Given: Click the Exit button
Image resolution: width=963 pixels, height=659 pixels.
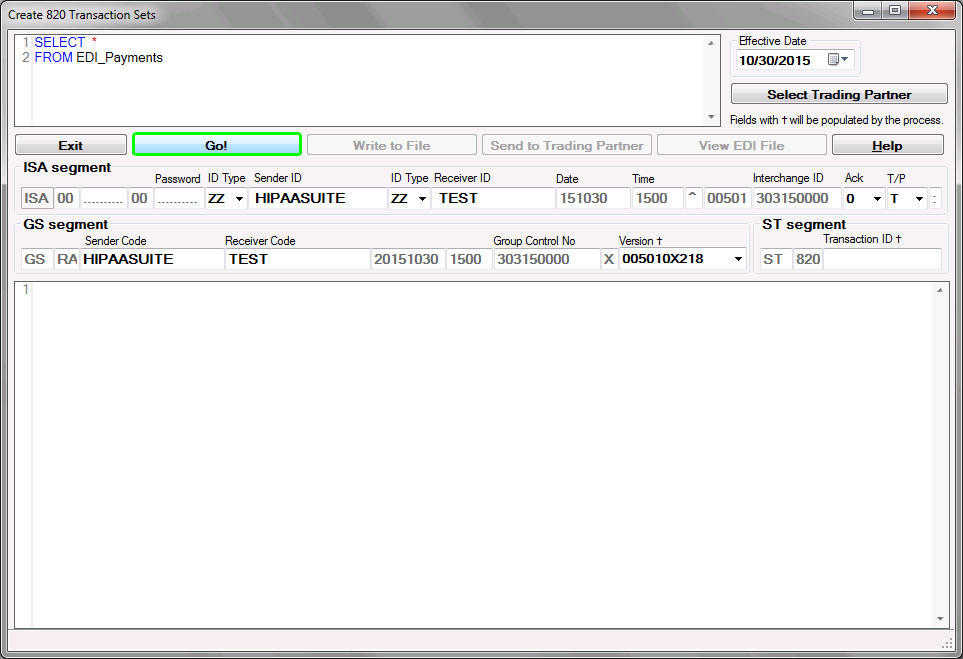Looking at the screenshot, I should [70, 145].
